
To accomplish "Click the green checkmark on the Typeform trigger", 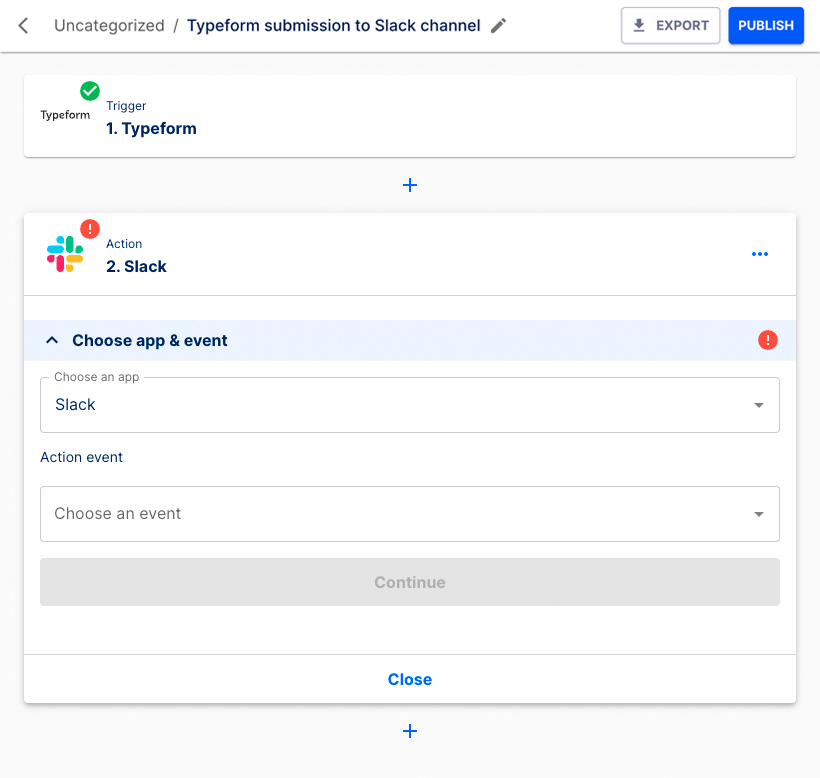I will (x=88, y=88).
